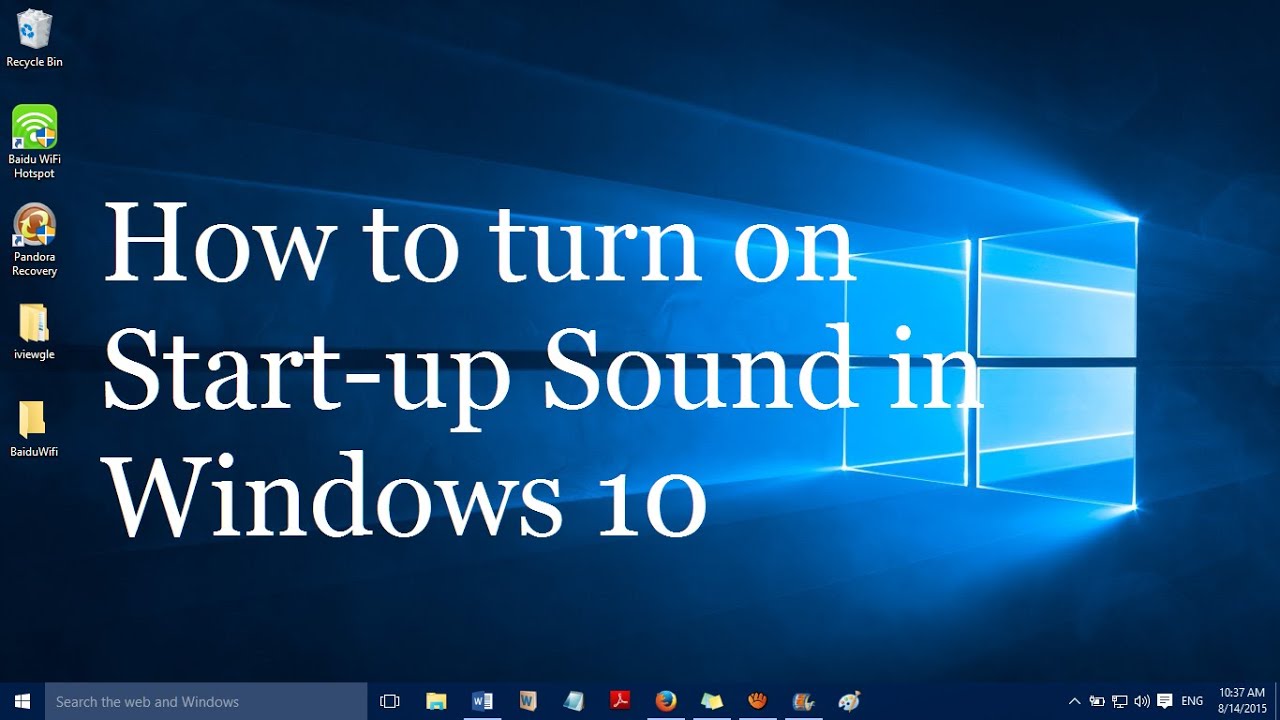Open File Explorer from the taskbar
1280x720 pixels.
[436, 701]
